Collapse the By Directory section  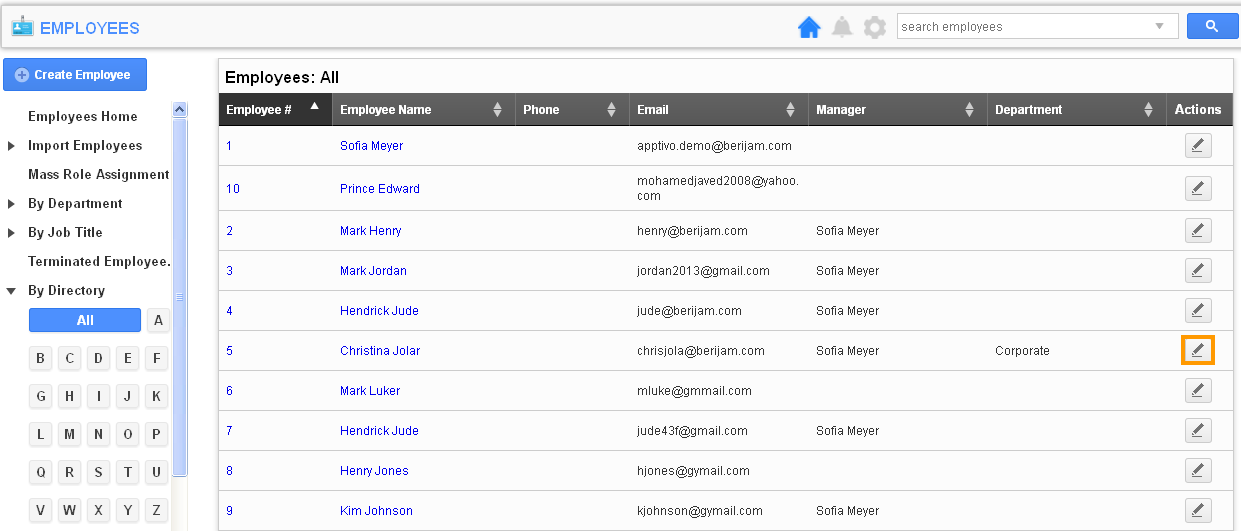pyautogui.click(x=11, y=291)
